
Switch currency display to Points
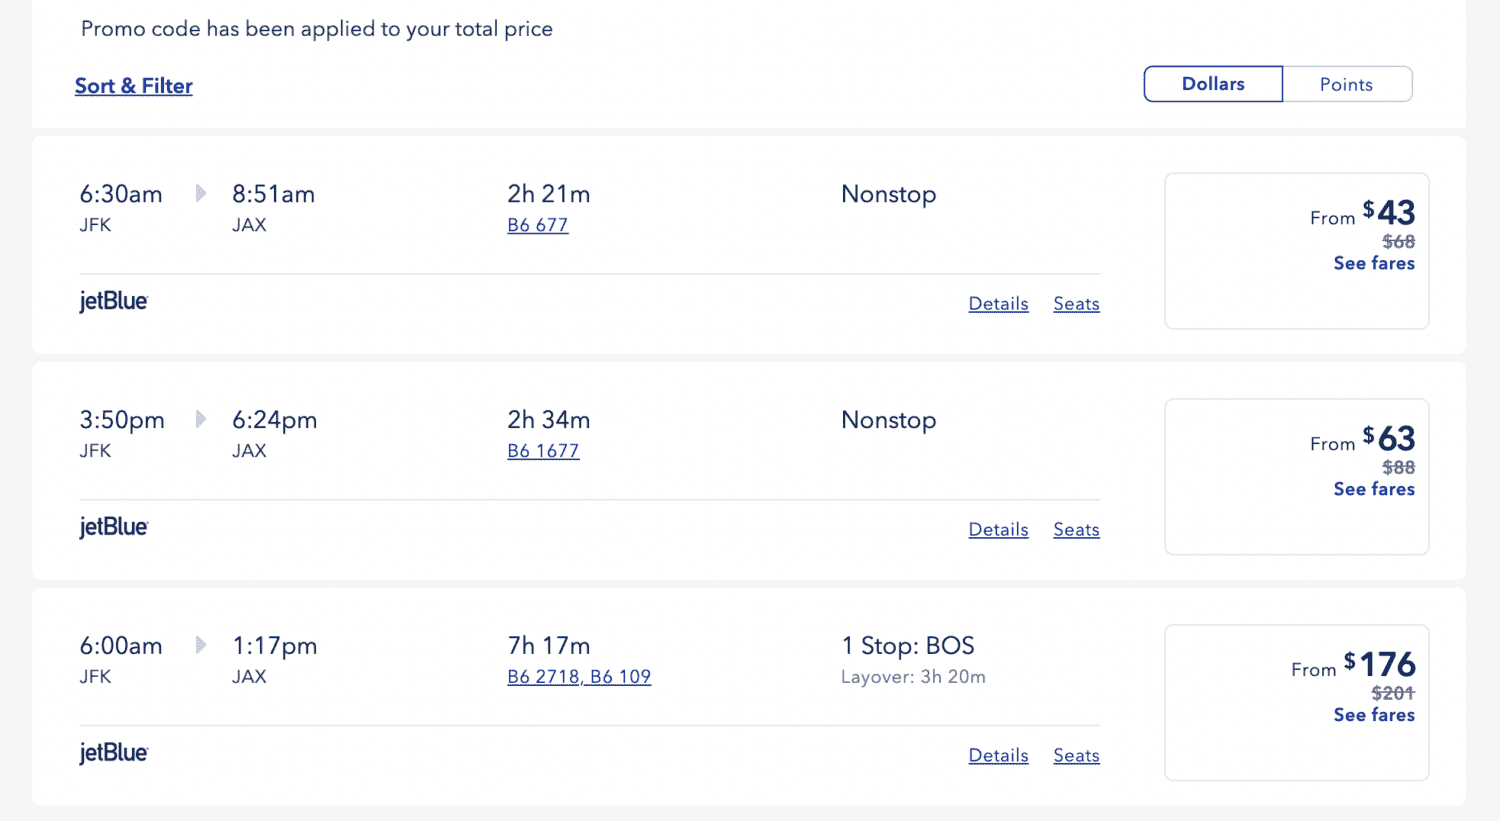[x=1346, y=84]
